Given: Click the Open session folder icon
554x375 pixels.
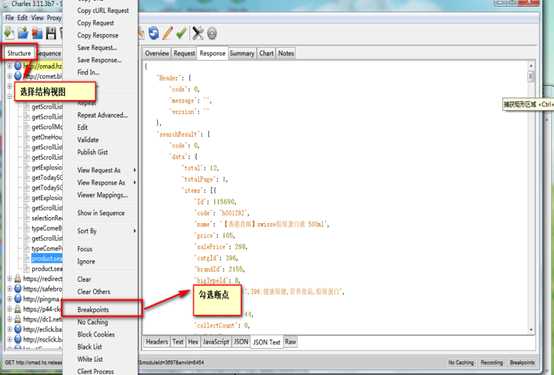Looking at the screenshot, I should pos(23,34).
